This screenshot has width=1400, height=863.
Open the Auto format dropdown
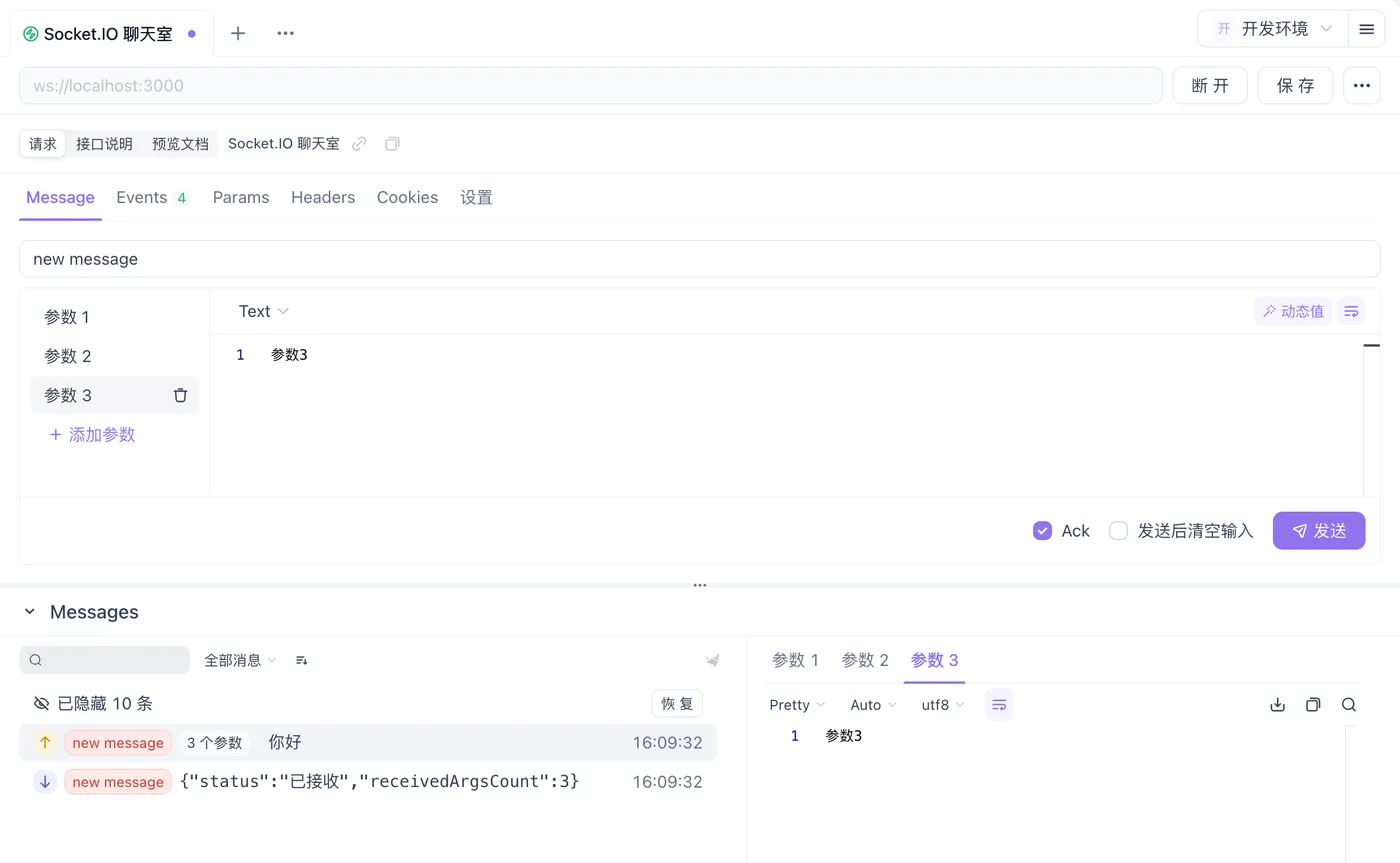[873, 705]
